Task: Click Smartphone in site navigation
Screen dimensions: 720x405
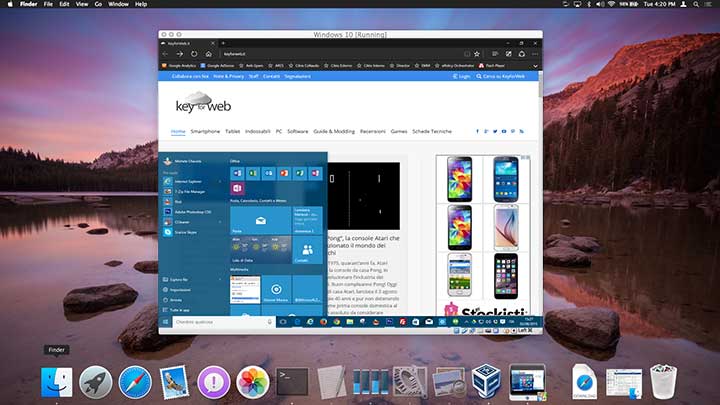Action: pos(205,131)
